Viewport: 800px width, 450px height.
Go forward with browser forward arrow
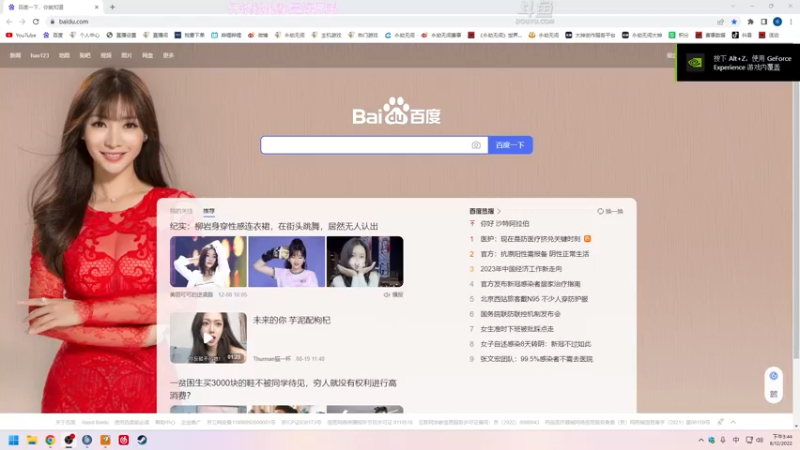point(22,21)
